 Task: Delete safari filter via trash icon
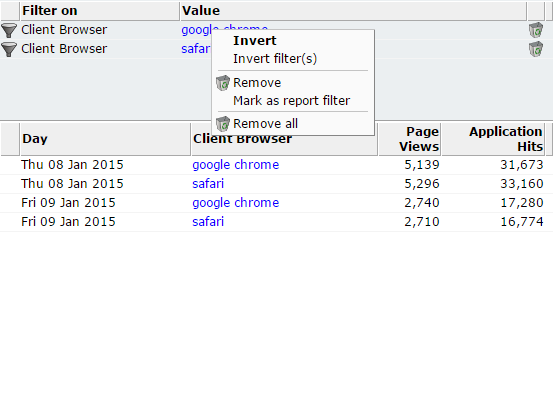(x=536, y=49)
